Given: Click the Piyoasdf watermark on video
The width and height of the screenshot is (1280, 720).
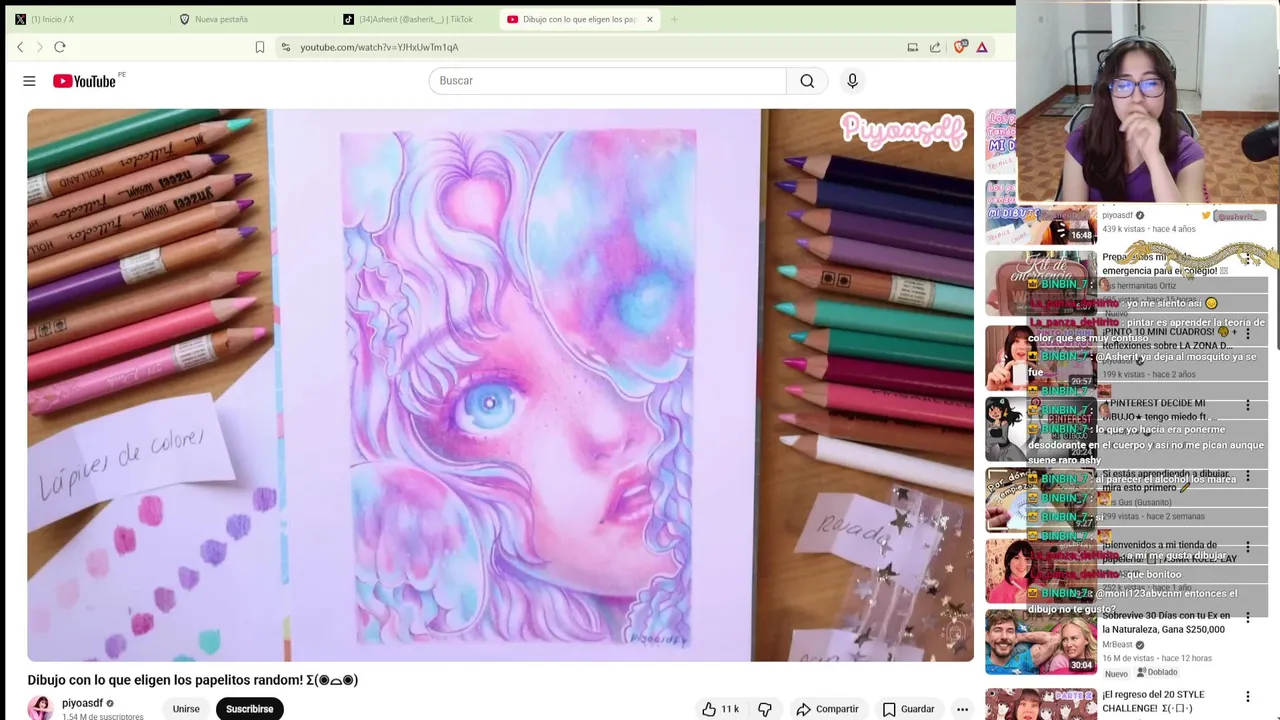Looking at the screenshot, I should tap(904, 131).
